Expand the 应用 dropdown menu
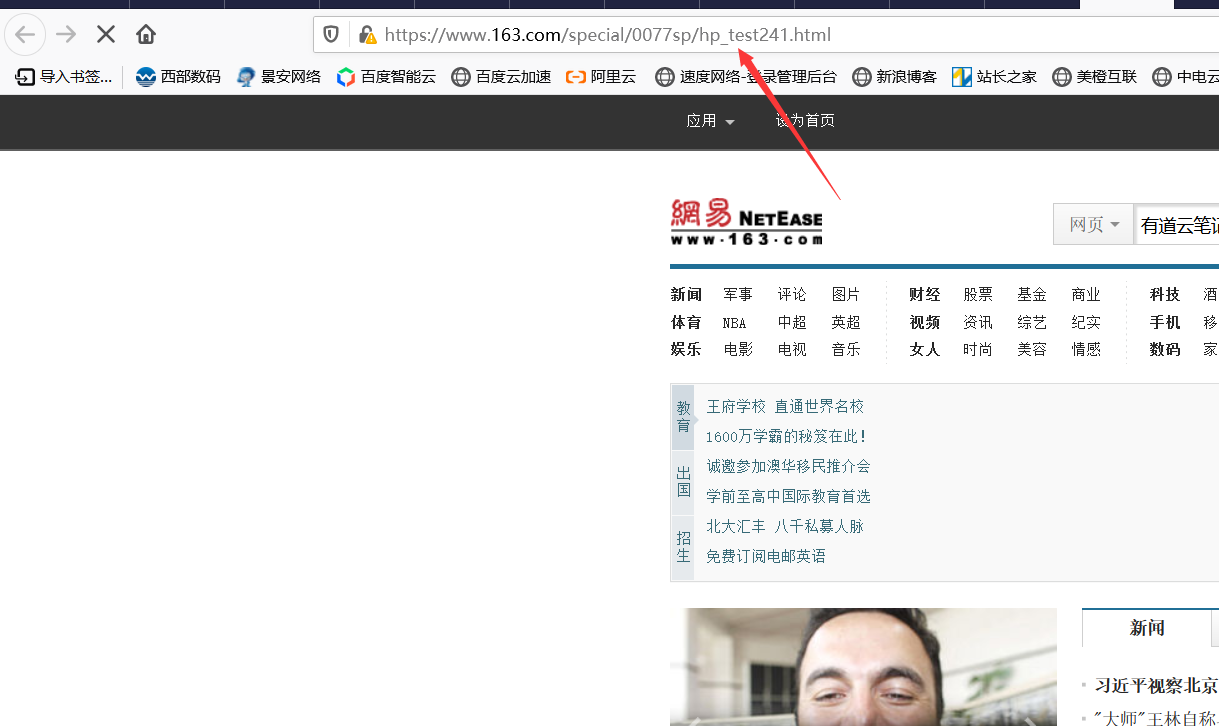The width and height of the screenshot is (1219, 726). (x=710, y=121)
